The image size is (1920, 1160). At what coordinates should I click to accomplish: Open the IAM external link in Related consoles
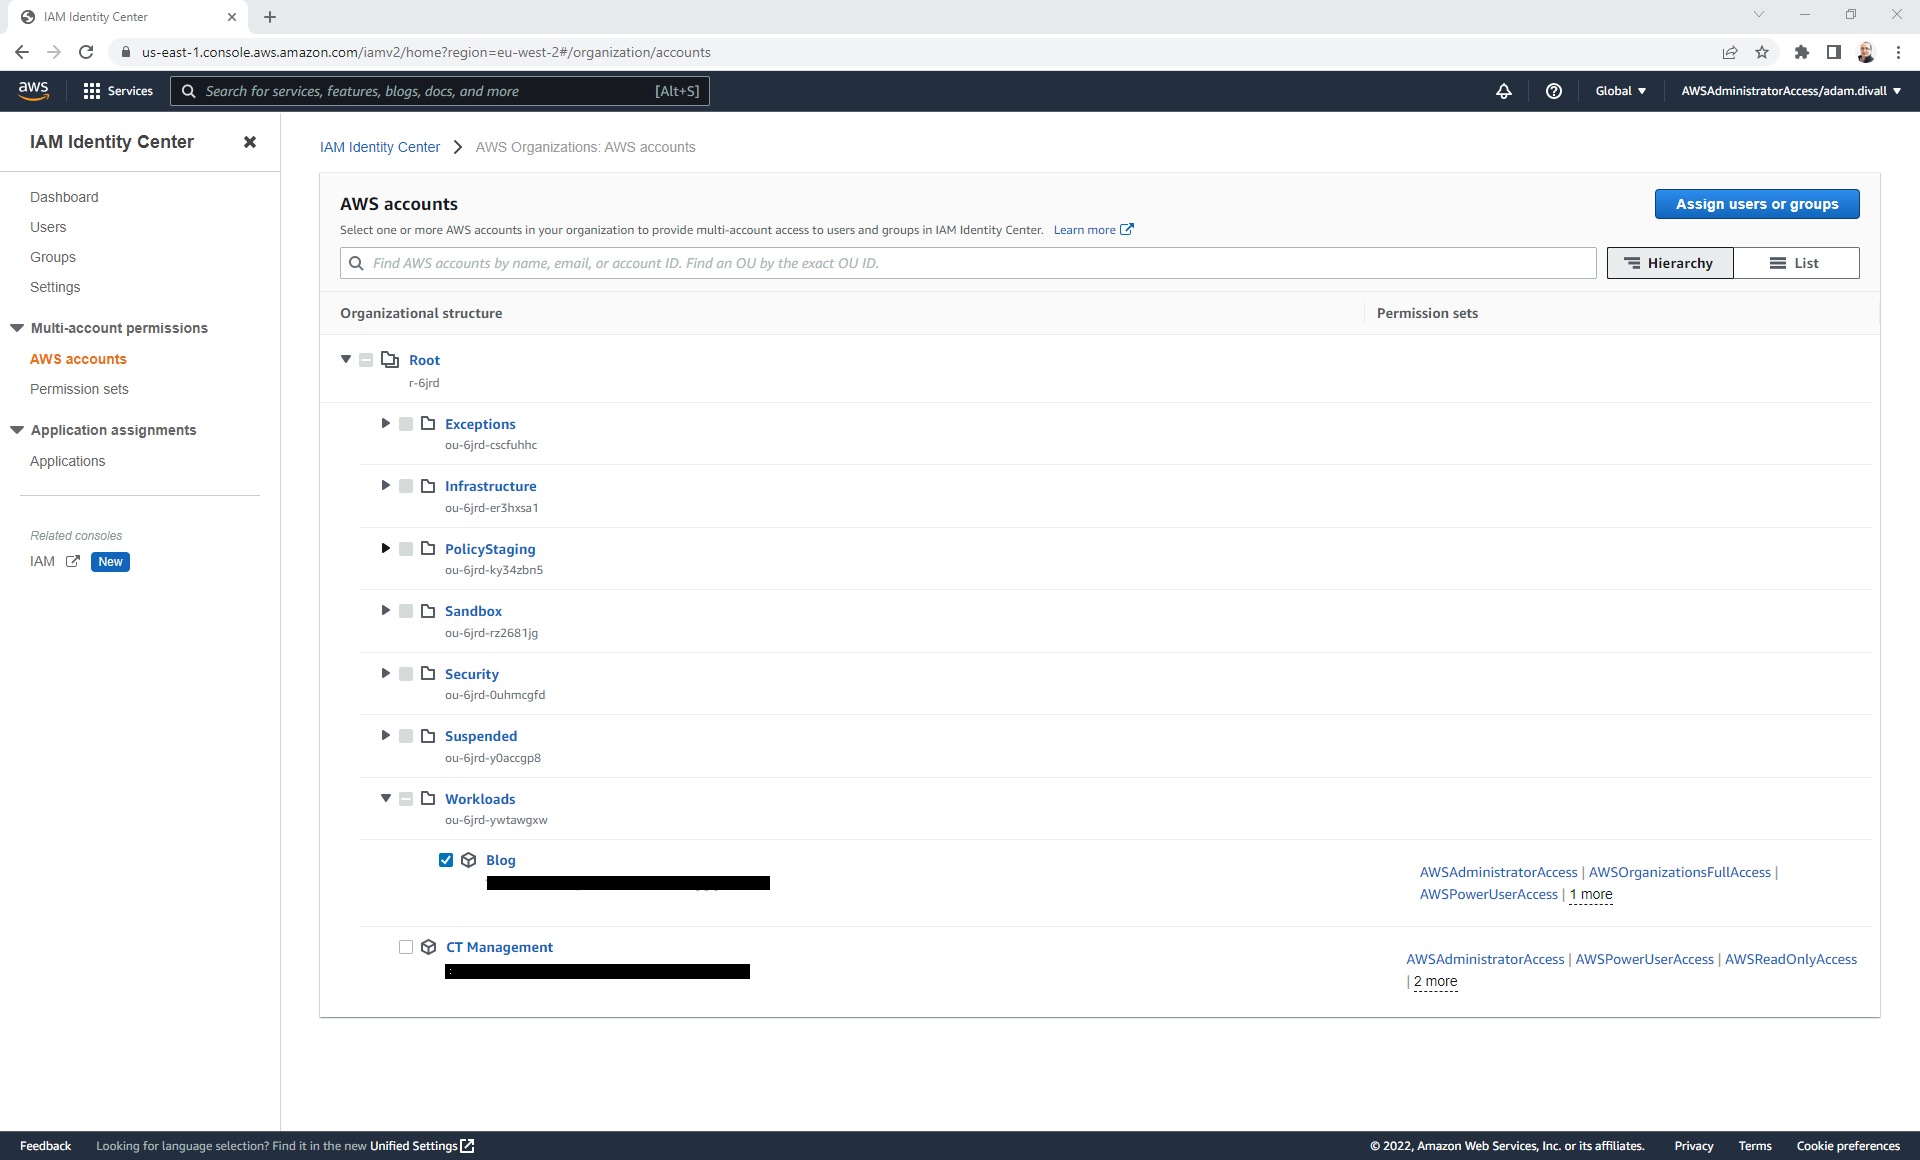[x=71, y=561]
